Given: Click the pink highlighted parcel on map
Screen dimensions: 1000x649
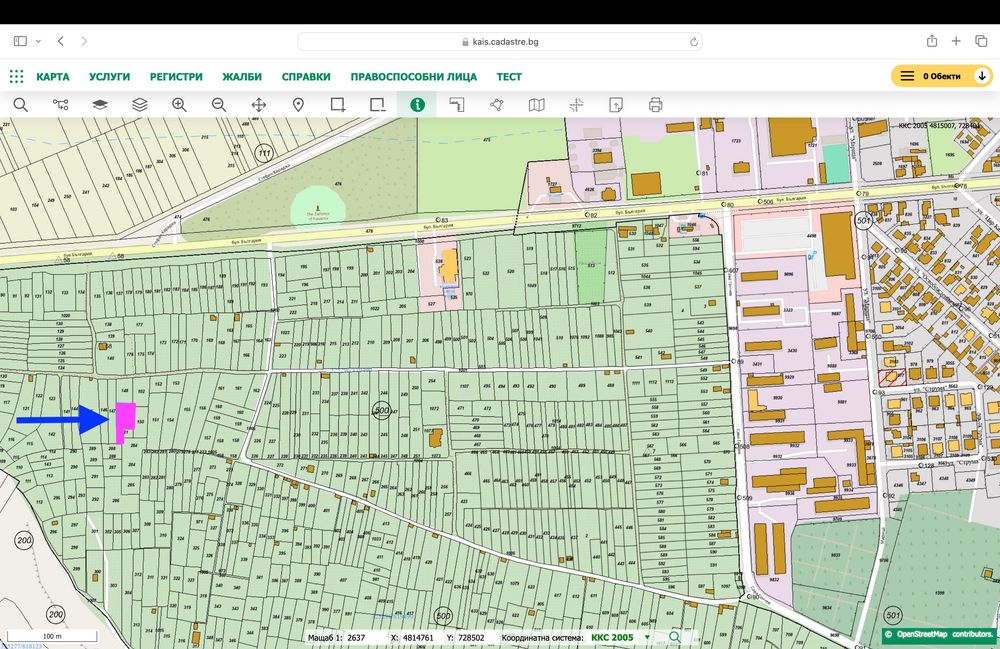Looking at the screenshot, I should (124, 421).
